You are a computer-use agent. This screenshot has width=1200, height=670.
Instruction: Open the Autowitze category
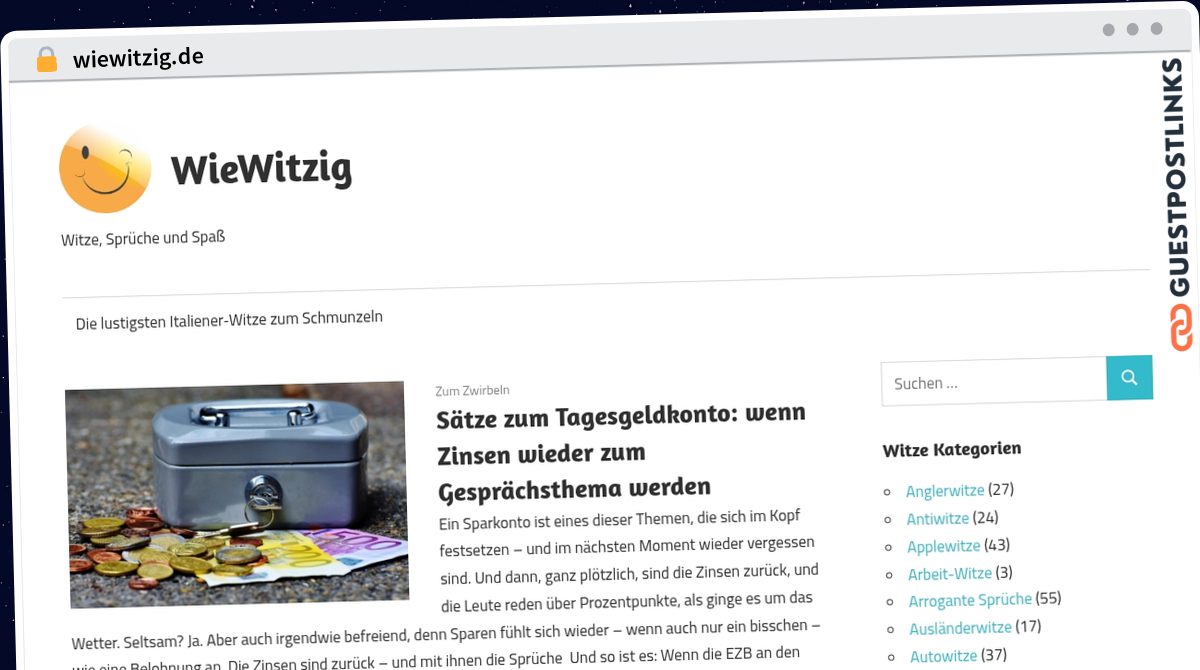tap(944, 656)
